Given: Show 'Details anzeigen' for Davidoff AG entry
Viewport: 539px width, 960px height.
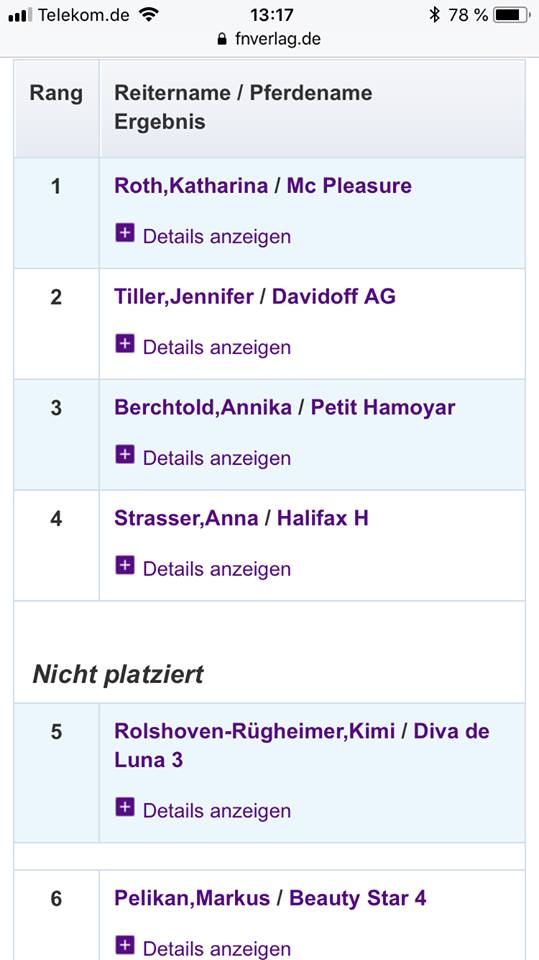Looking at the screenshot, I should click(x=217, y=347).
